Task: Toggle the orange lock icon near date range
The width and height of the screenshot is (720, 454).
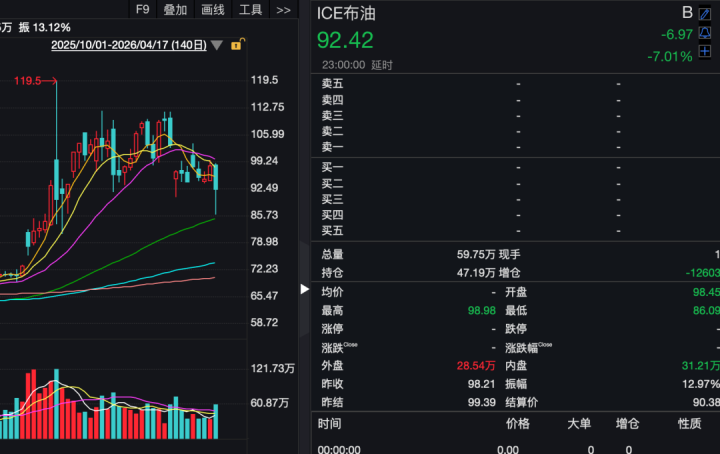Action: [237, 44]
